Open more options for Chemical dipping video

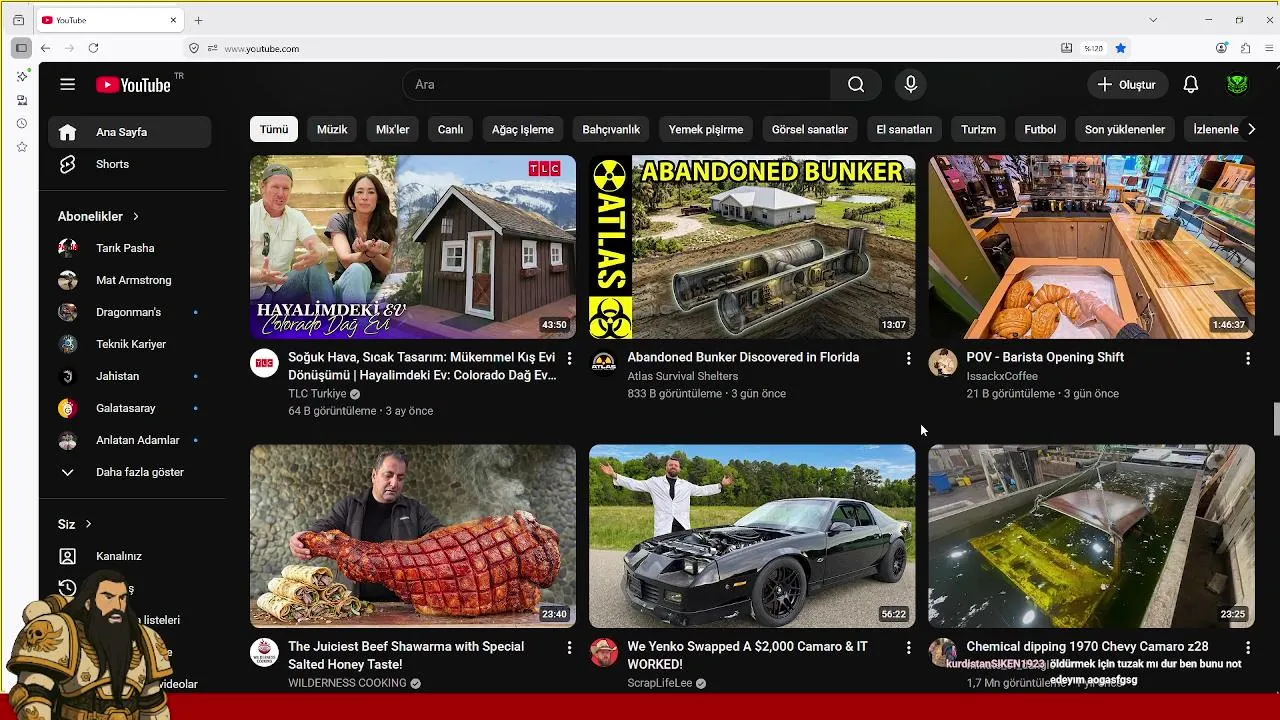point(1247,648)
